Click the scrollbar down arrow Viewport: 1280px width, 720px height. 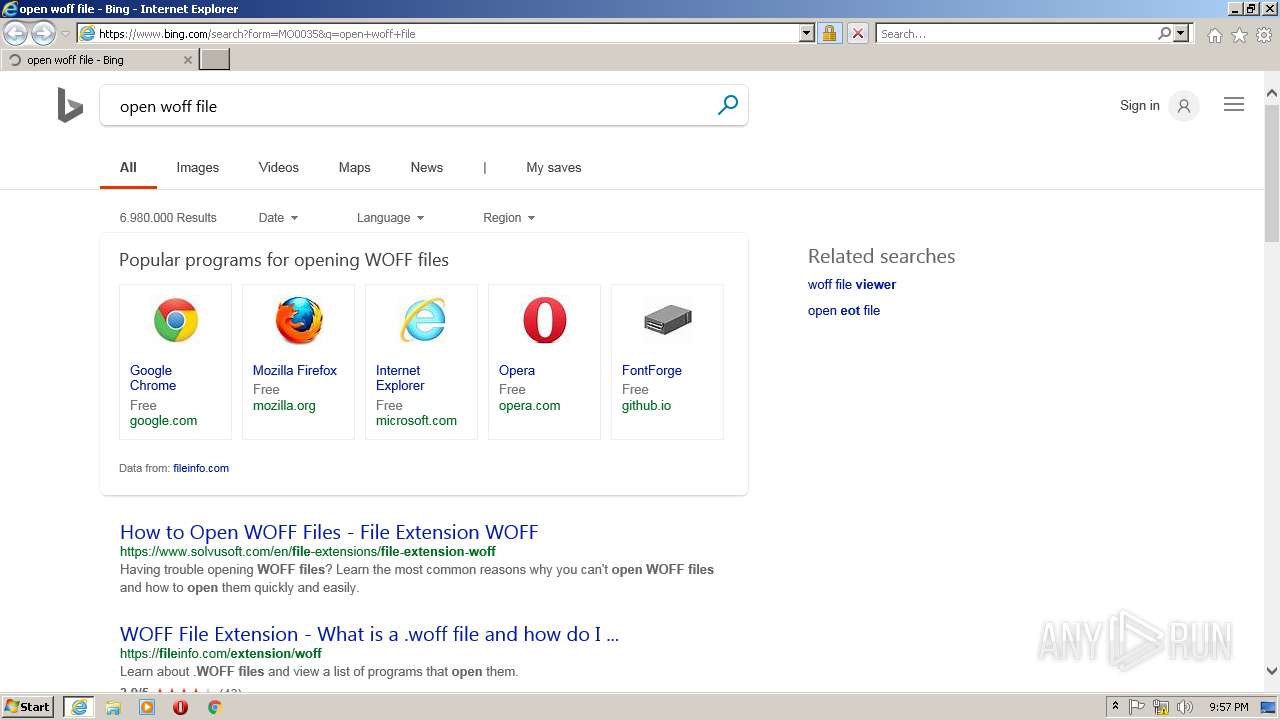(1272, 671)
